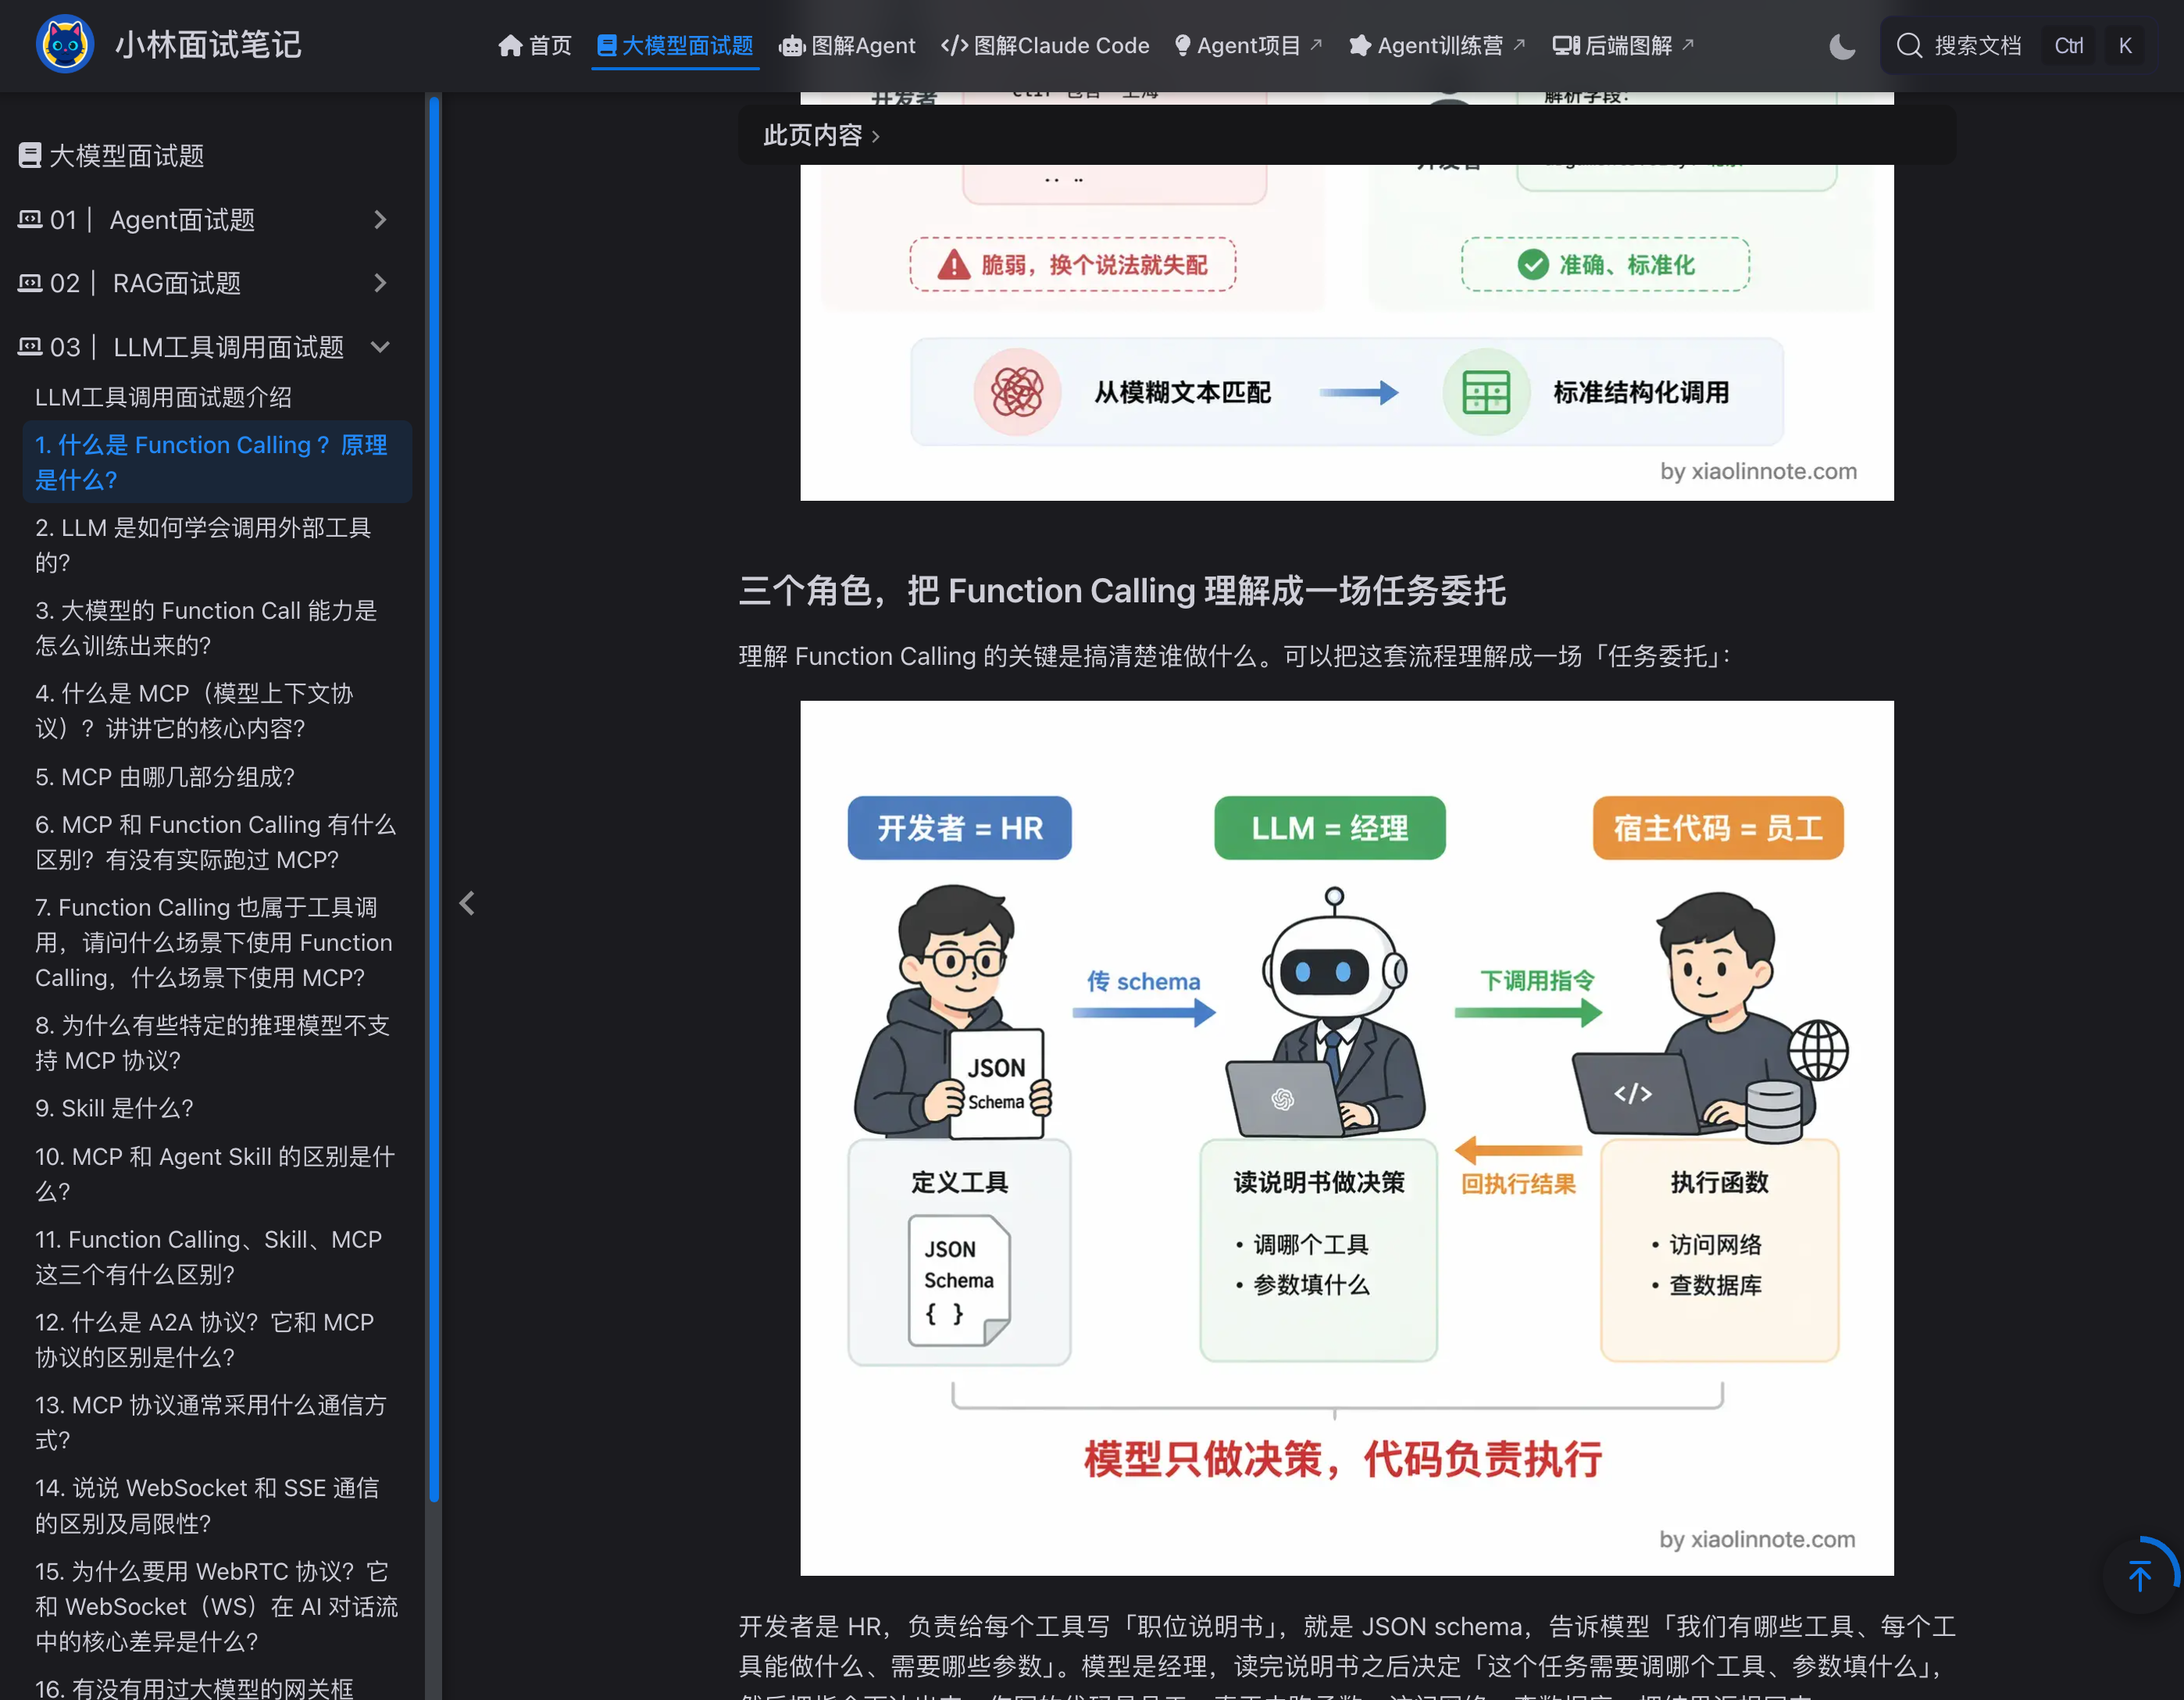Click the sidebar vertical scrollbar
Screen dimensions: 2184x1700
(x=434, y=798)
